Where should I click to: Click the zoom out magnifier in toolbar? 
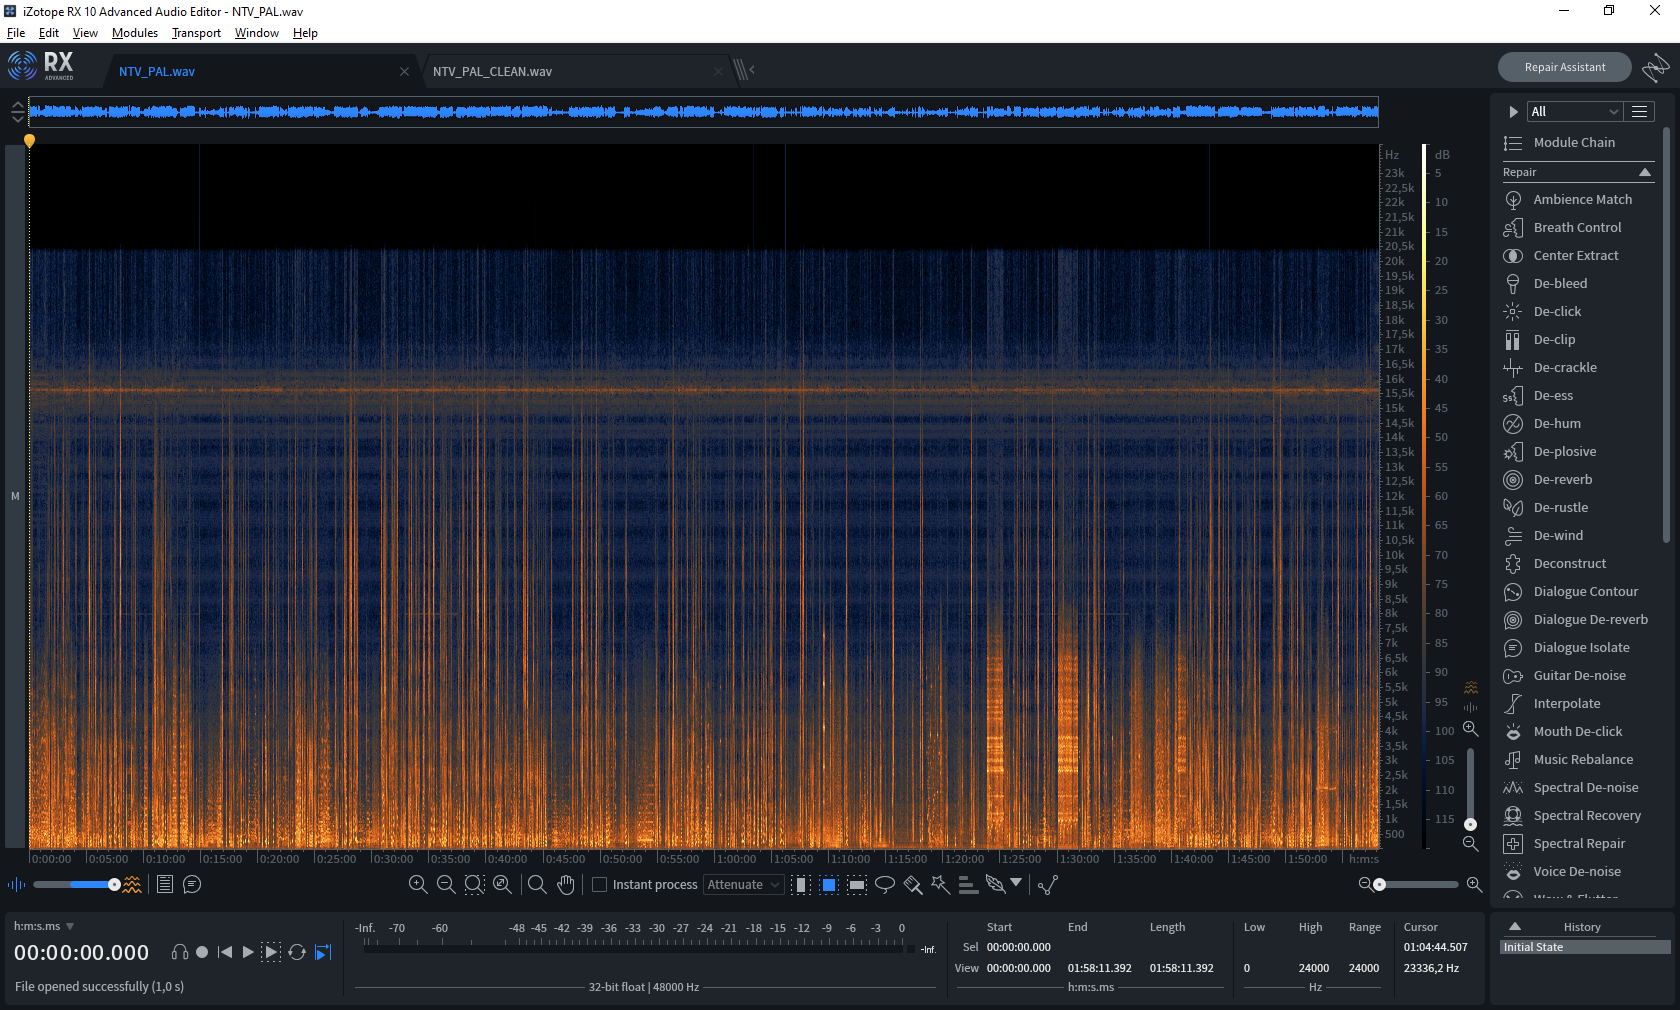[x=446, y=885]
